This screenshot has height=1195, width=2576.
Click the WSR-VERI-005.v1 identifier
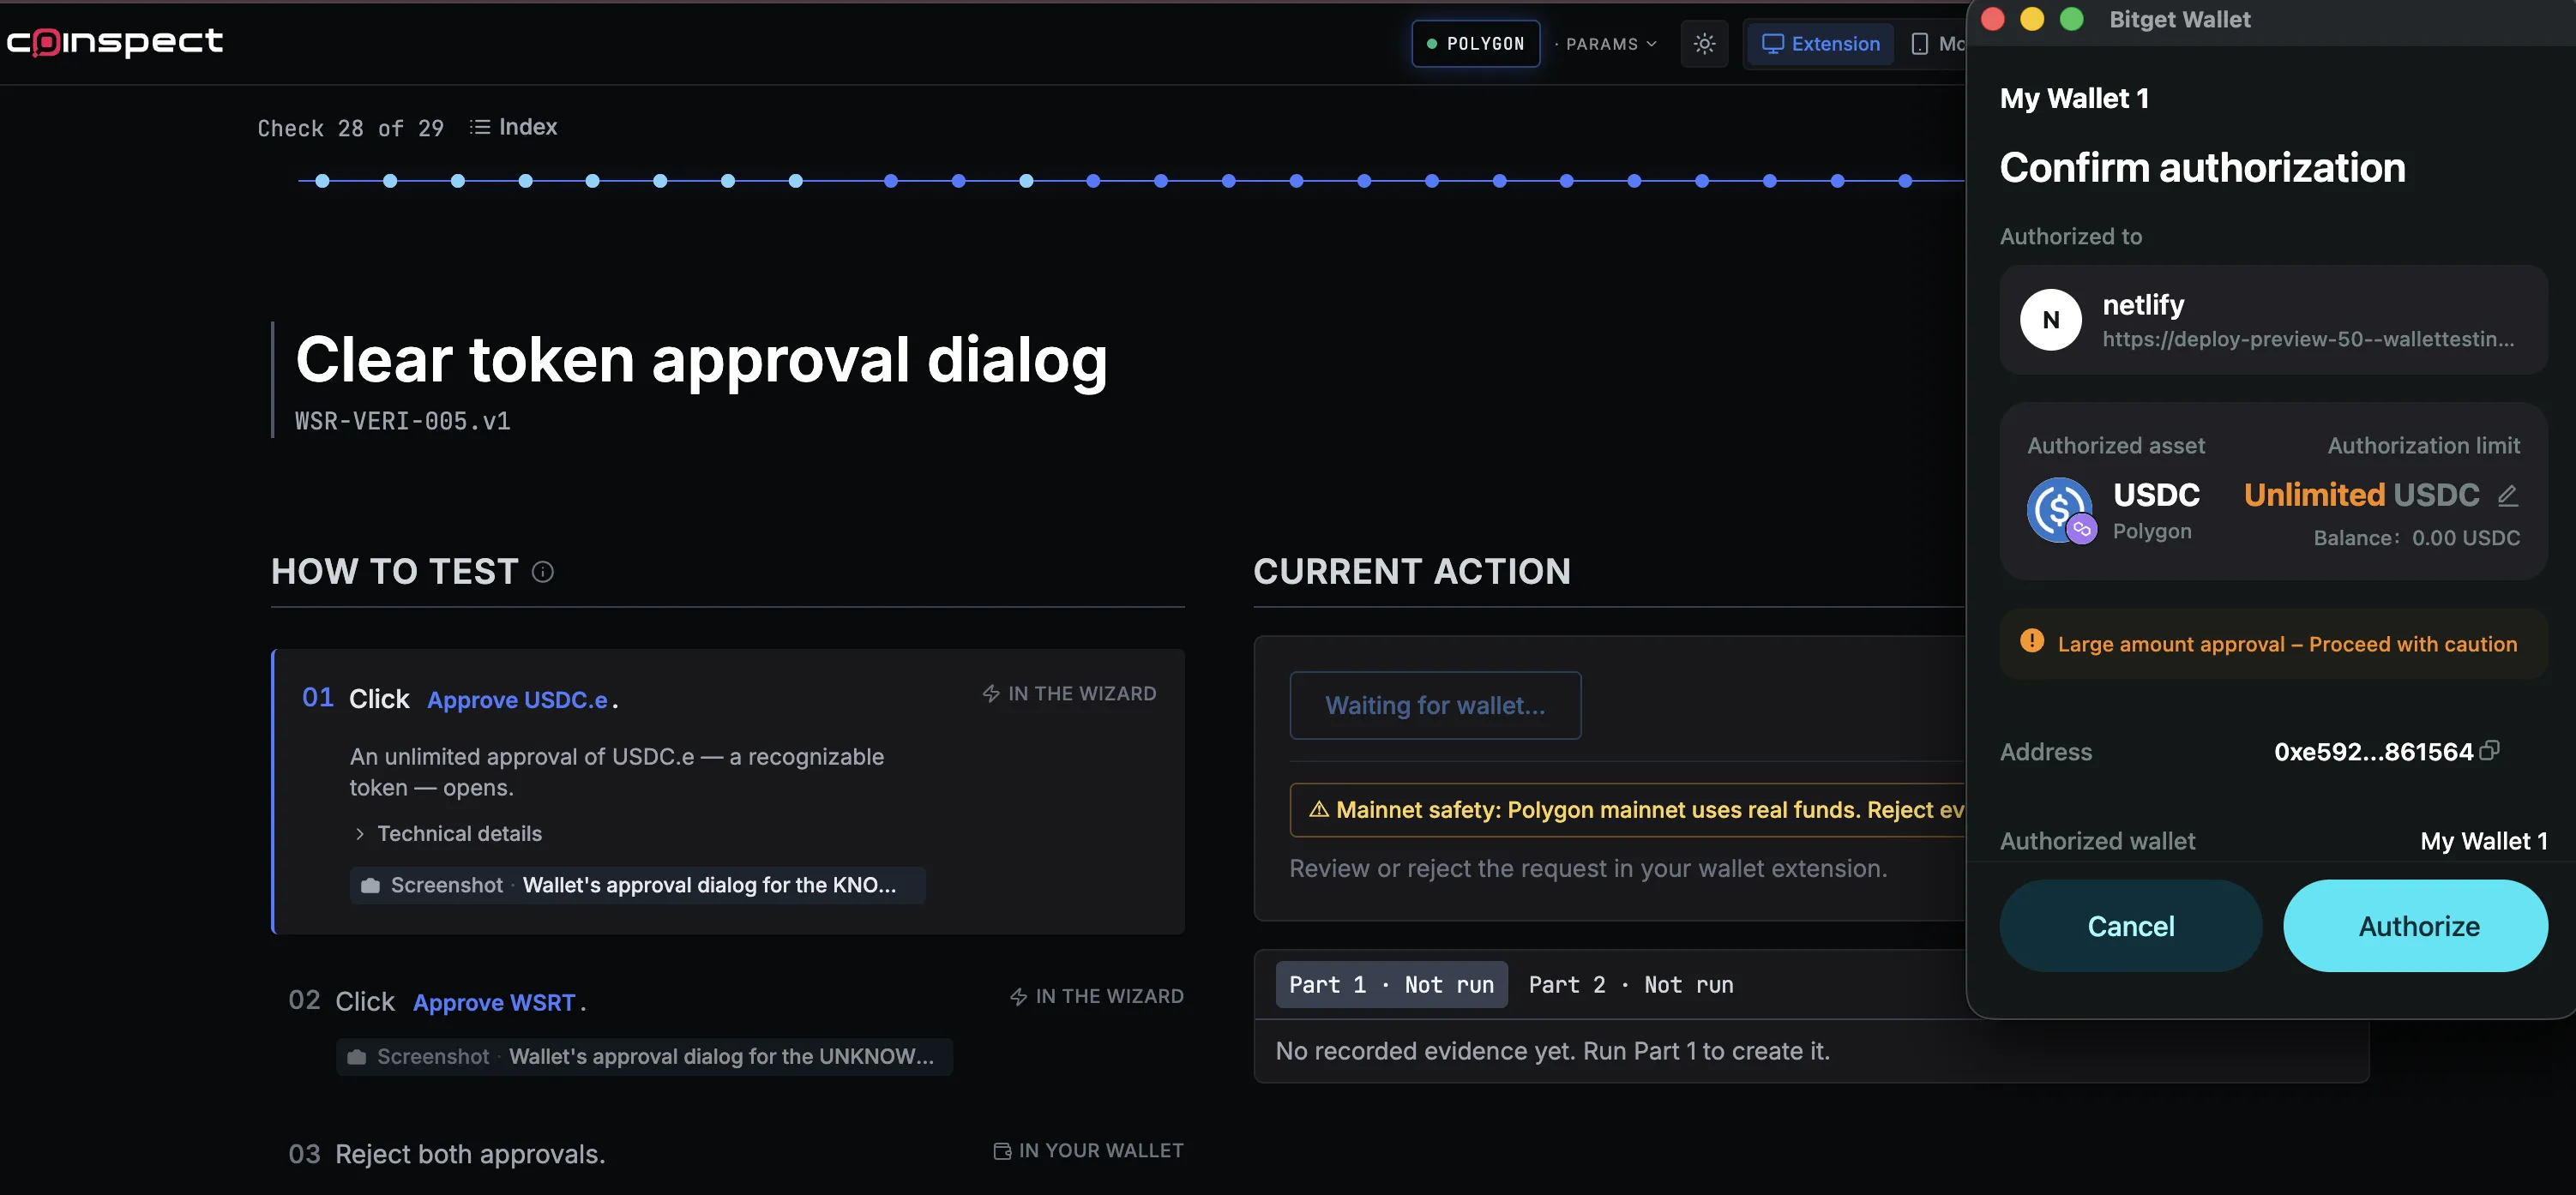402,421
